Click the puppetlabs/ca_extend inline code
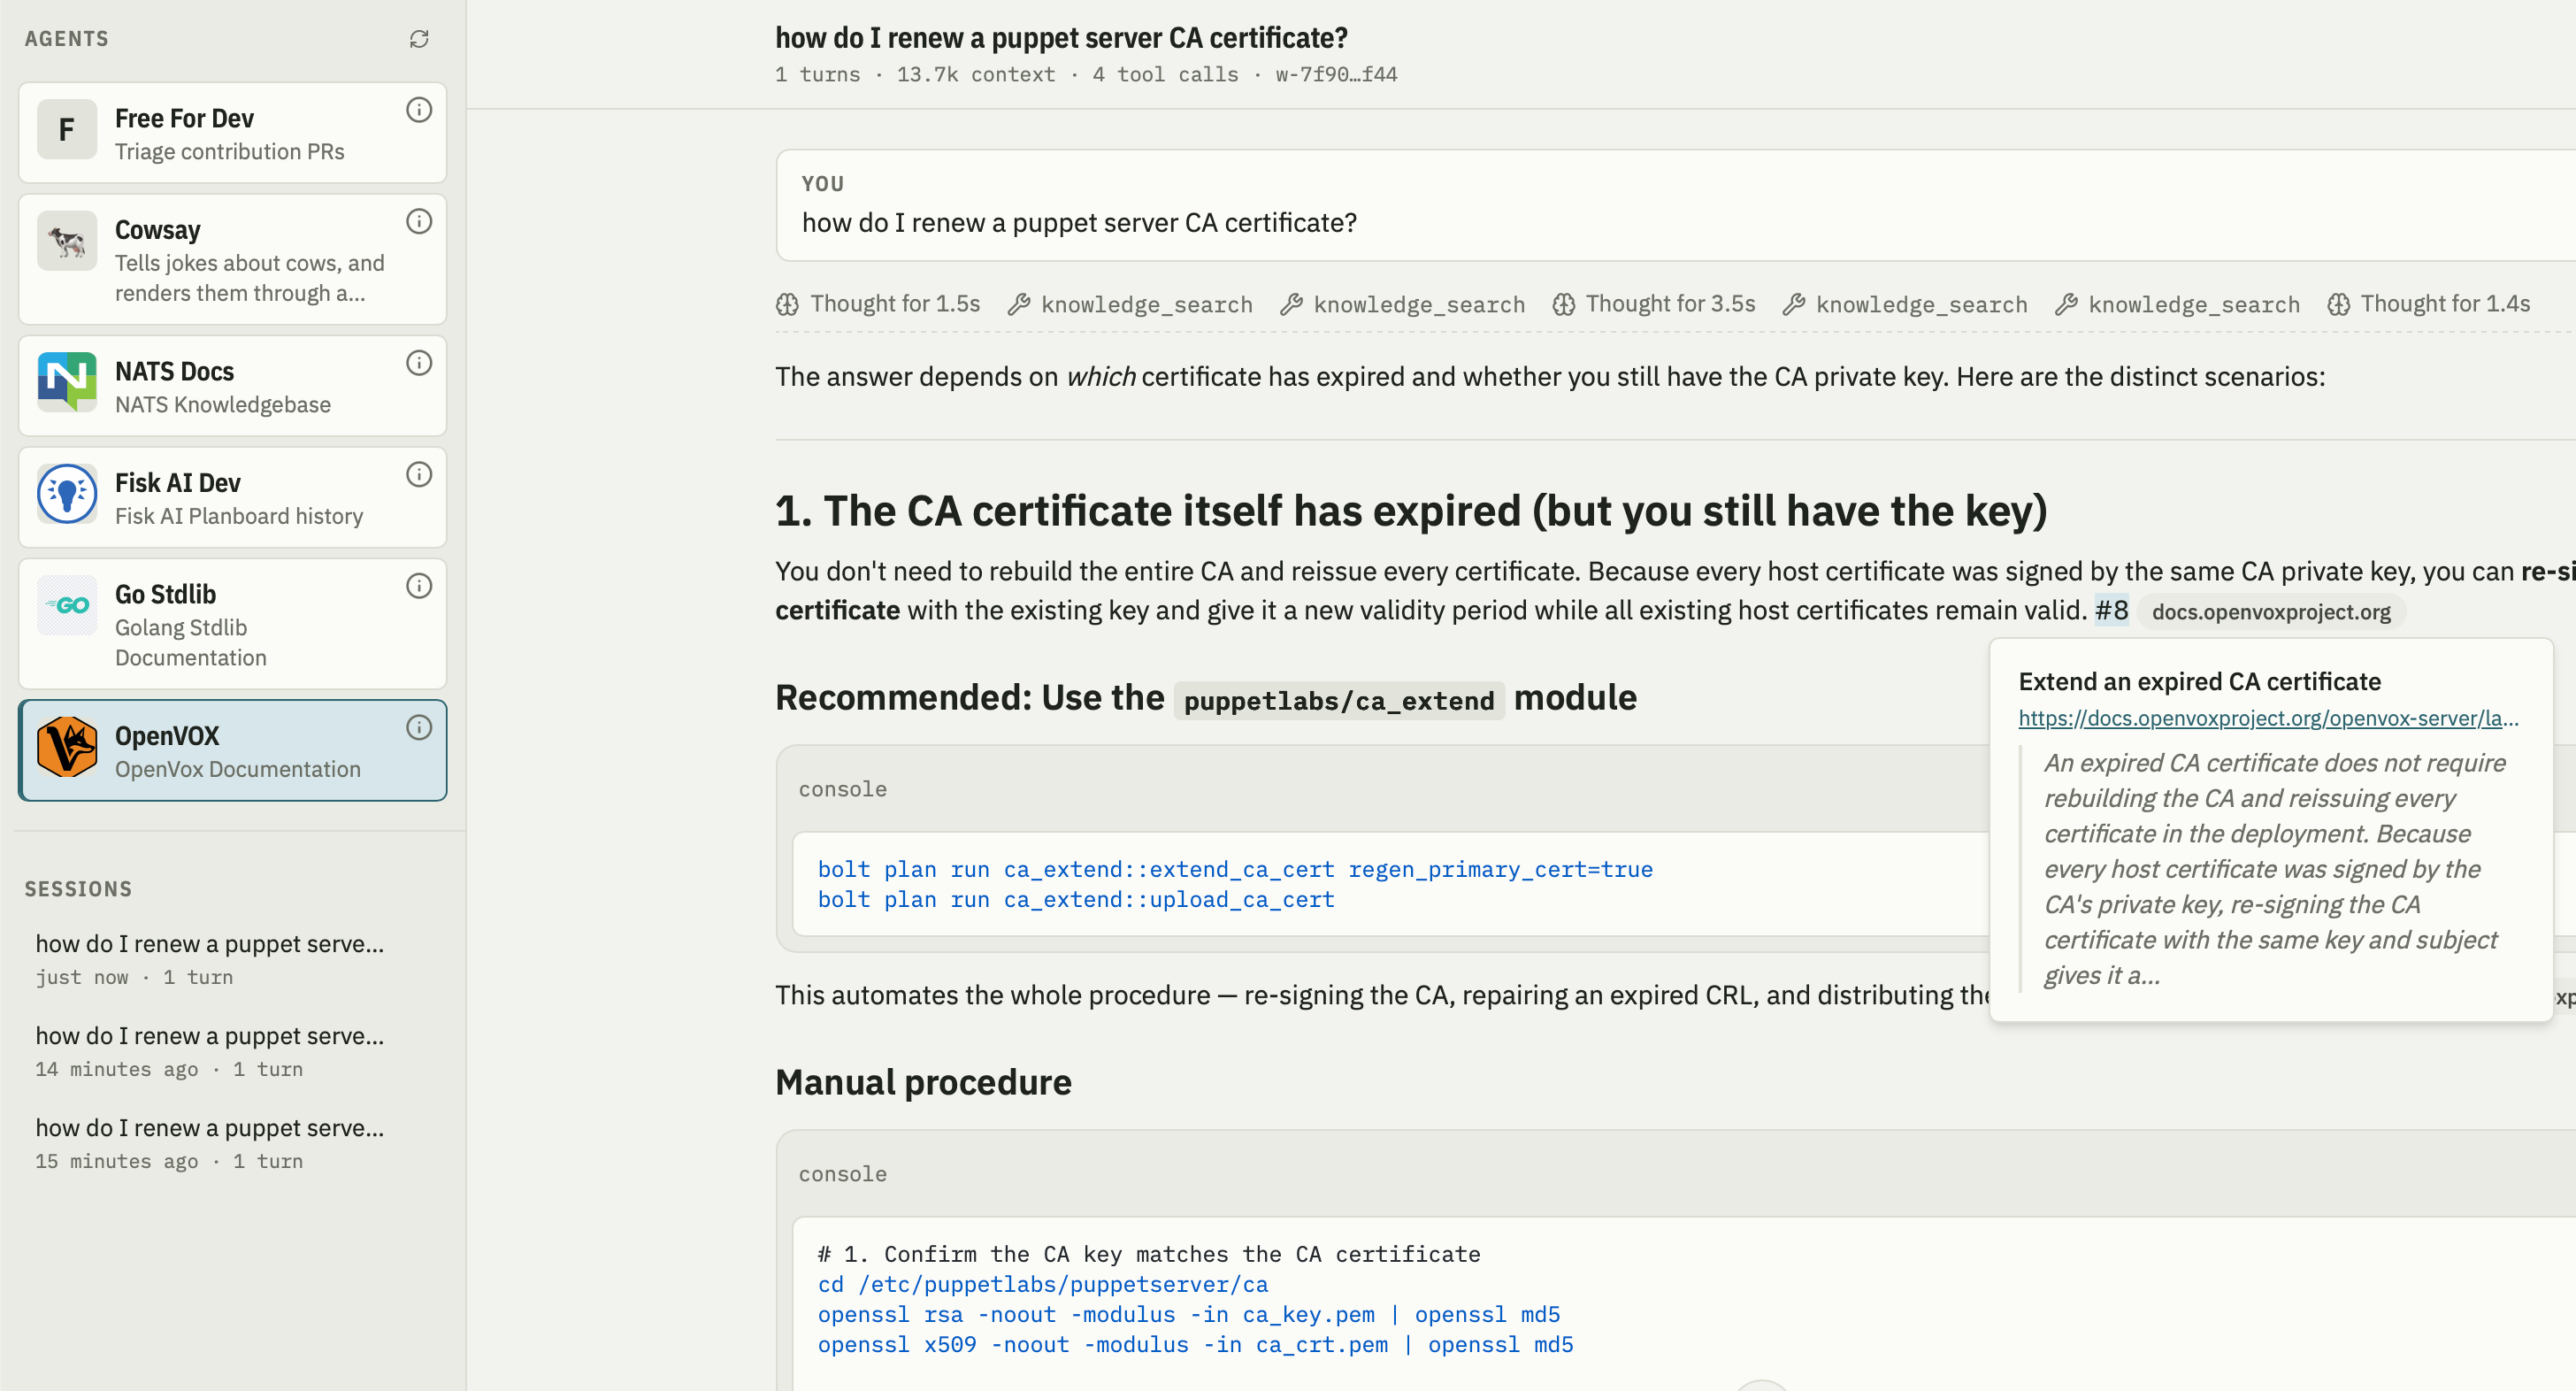The image size is (2576, 1391). tap(1339, 701)
